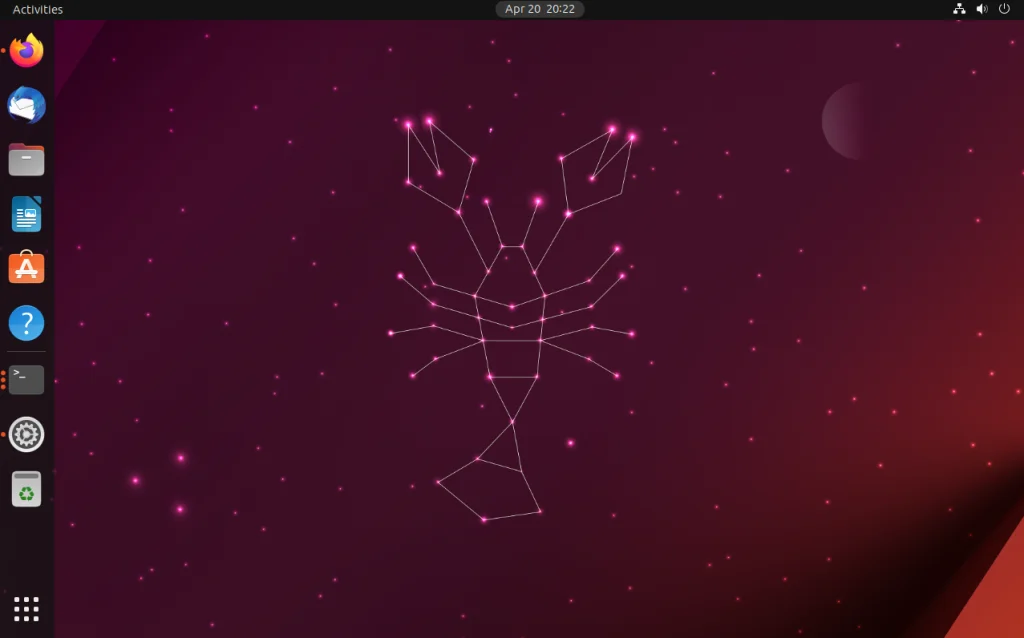1024x638 pixels.
Task: Open the Ubuntu Software store
Action: point(25,267)
